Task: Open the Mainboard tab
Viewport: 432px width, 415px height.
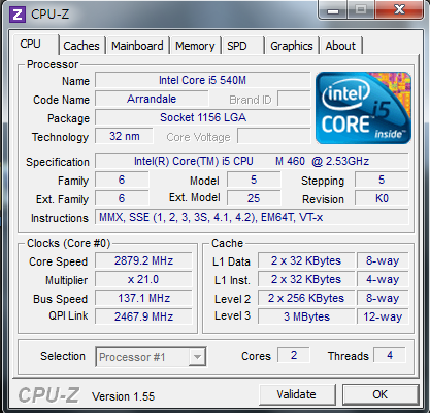Action: coord(137,46)
